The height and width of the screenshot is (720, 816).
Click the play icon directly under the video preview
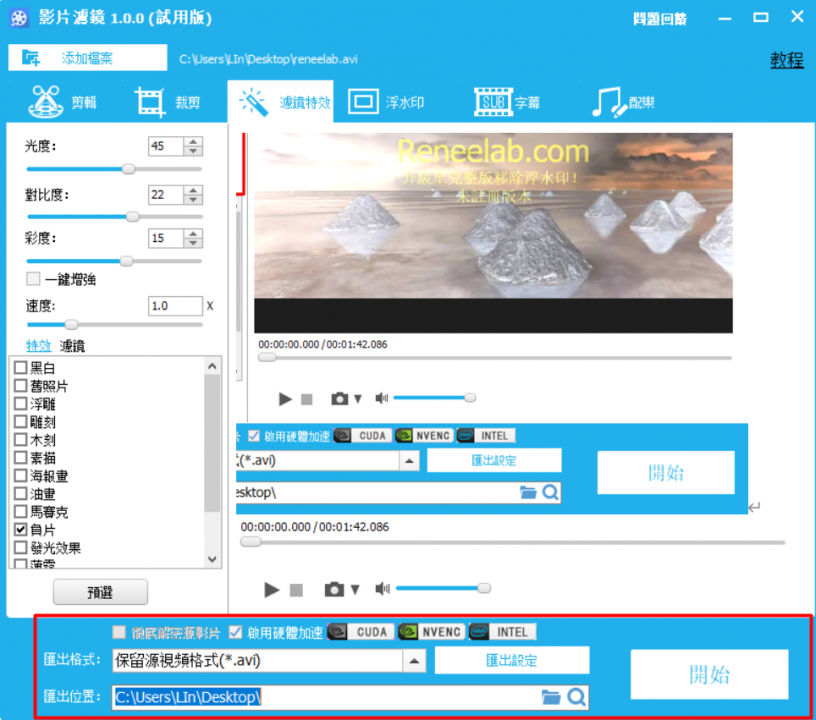pyautogui.click(x=285, y=399)
